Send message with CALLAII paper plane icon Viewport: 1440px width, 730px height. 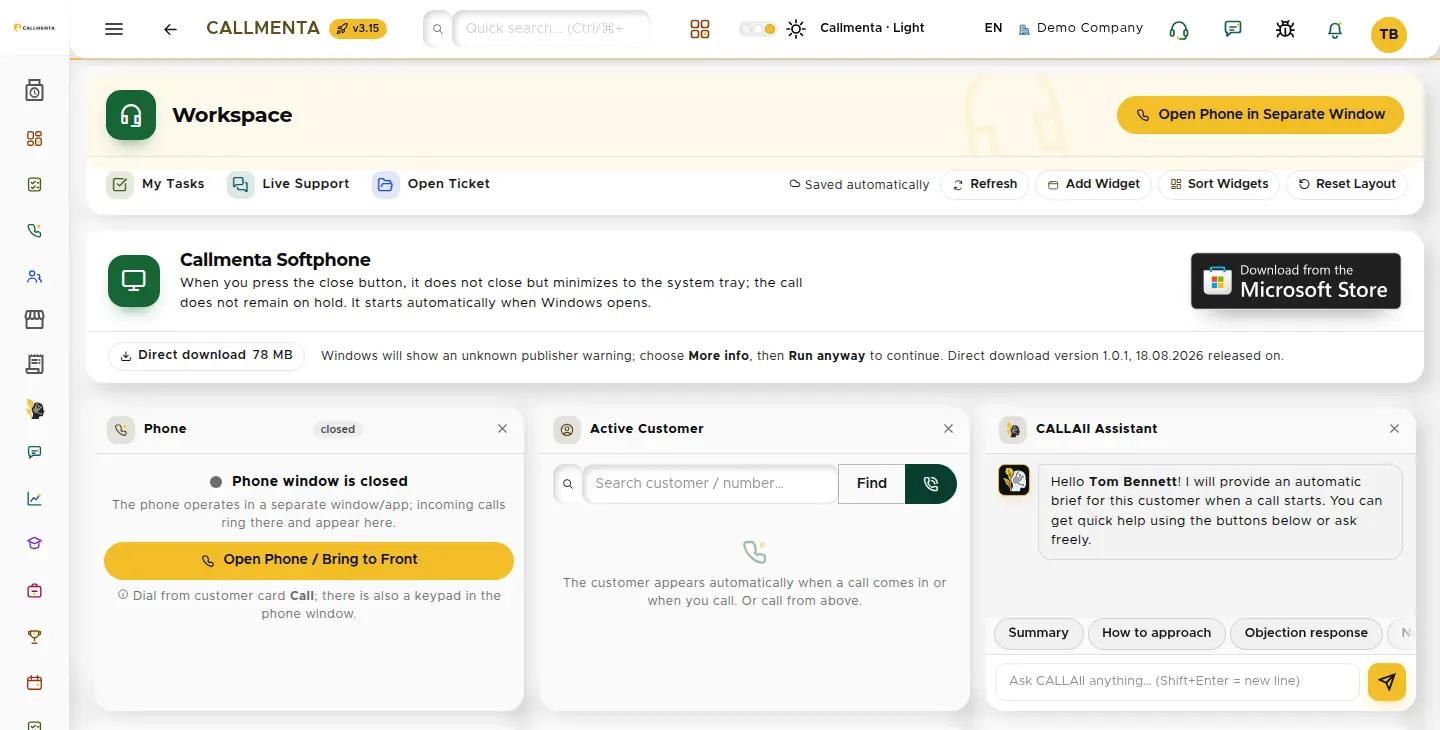click(x=1387, y=682)
